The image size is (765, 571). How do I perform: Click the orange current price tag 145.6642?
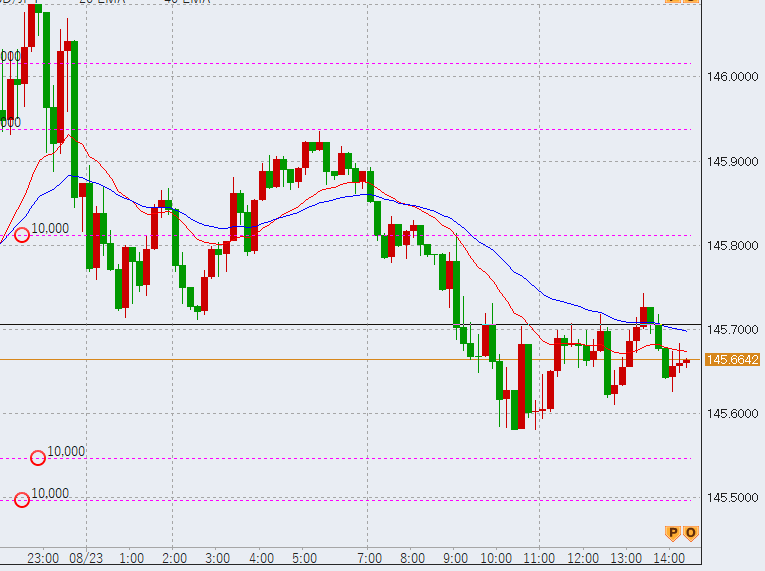pos(732,360)
